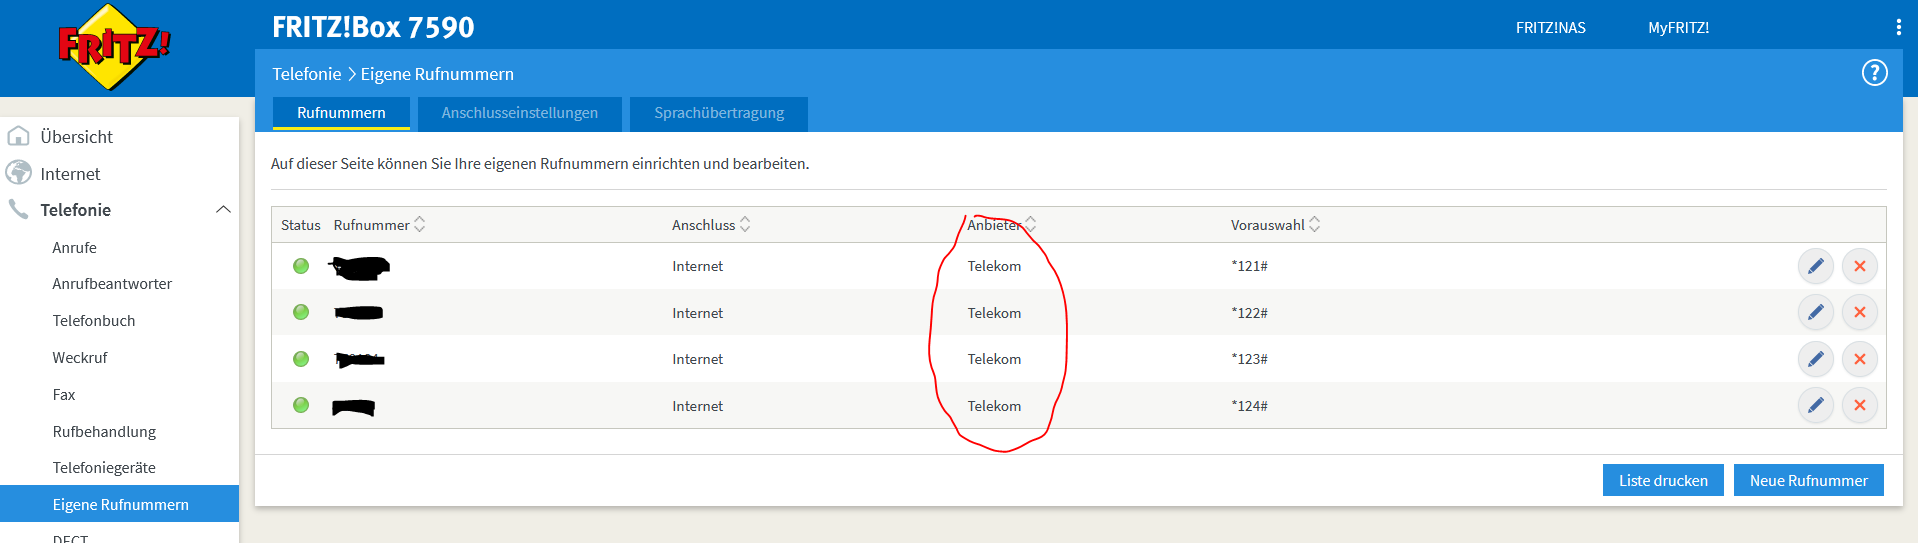Click the Status column header
Screen dimensions: 1918x543
point(300,225)
